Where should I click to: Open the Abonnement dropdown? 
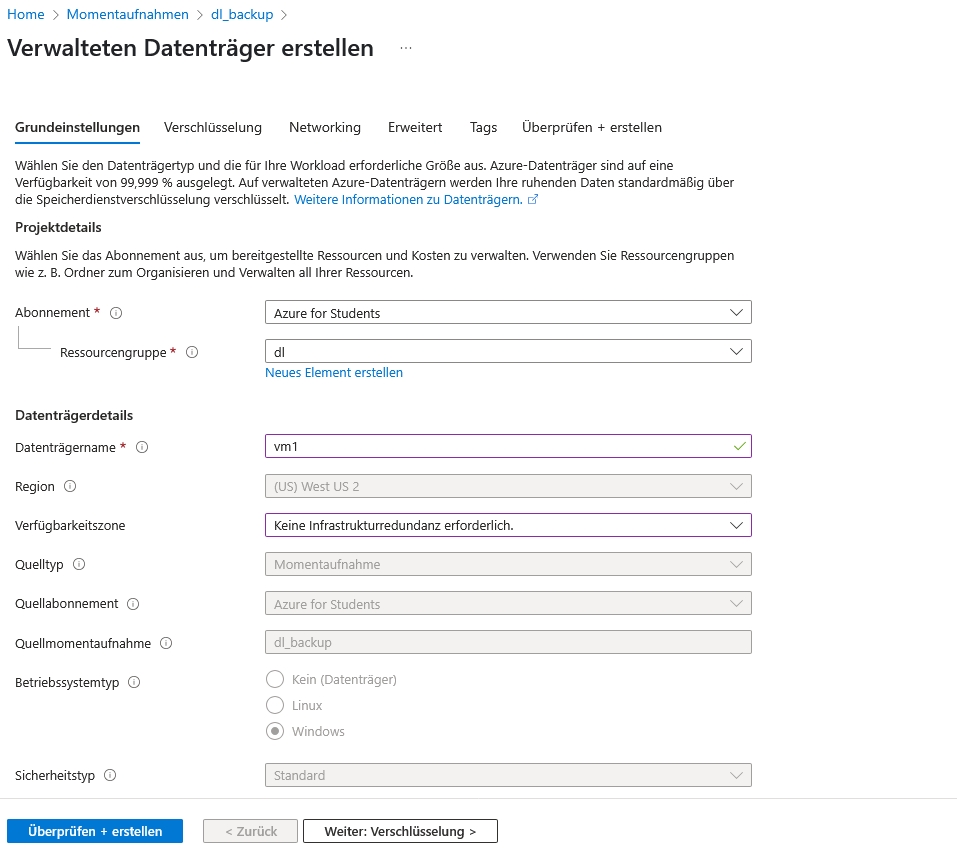pos(508,313)
